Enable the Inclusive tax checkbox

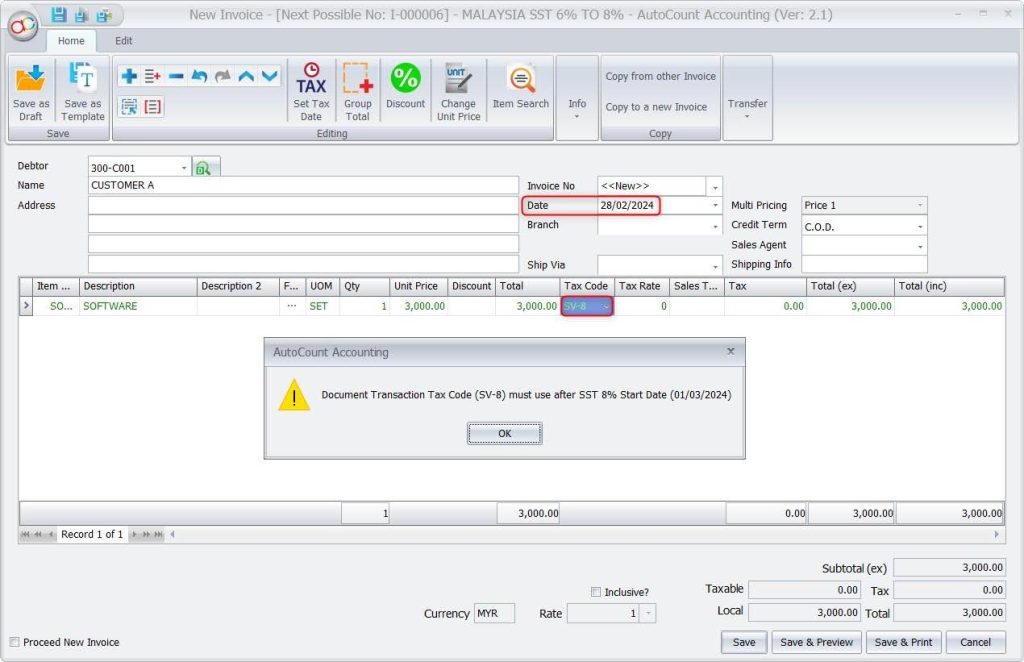point(597,591)
